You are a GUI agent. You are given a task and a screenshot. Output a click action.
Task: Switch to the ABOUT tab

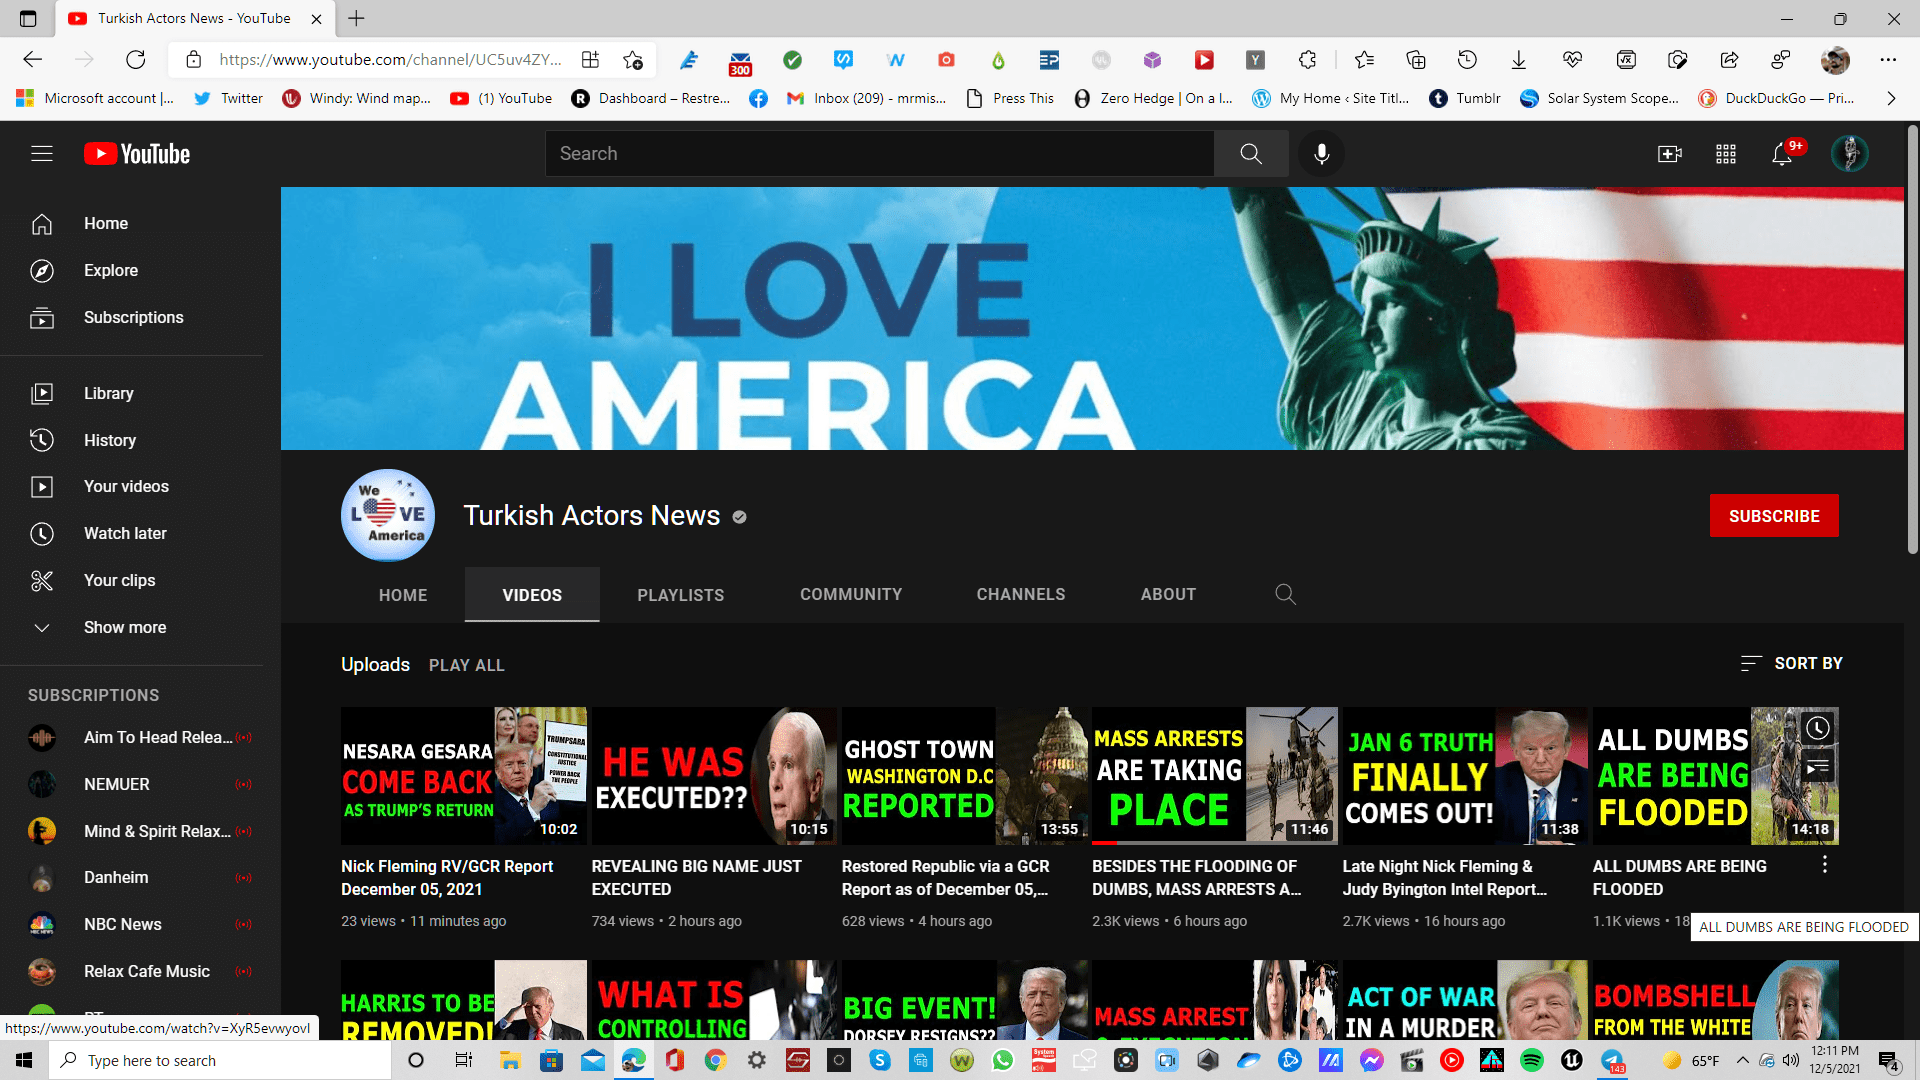tap(1168, 595)
